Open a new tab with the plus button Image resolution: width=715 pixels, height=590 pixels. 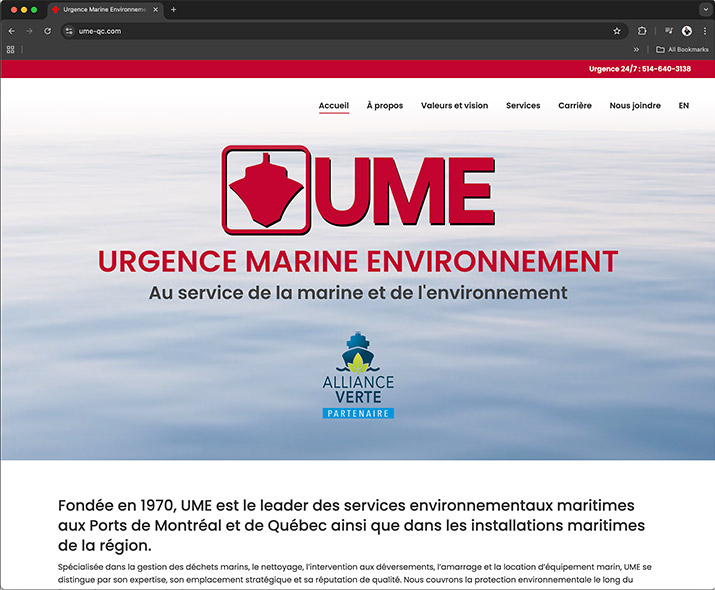pos(173,10)
